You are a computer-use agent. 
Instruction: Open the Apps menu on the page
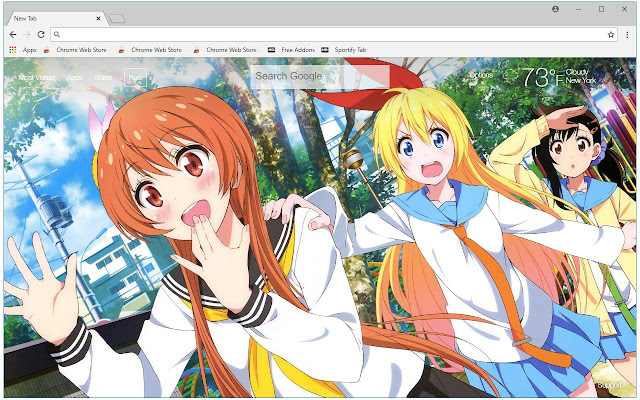[x=75, y=78]
